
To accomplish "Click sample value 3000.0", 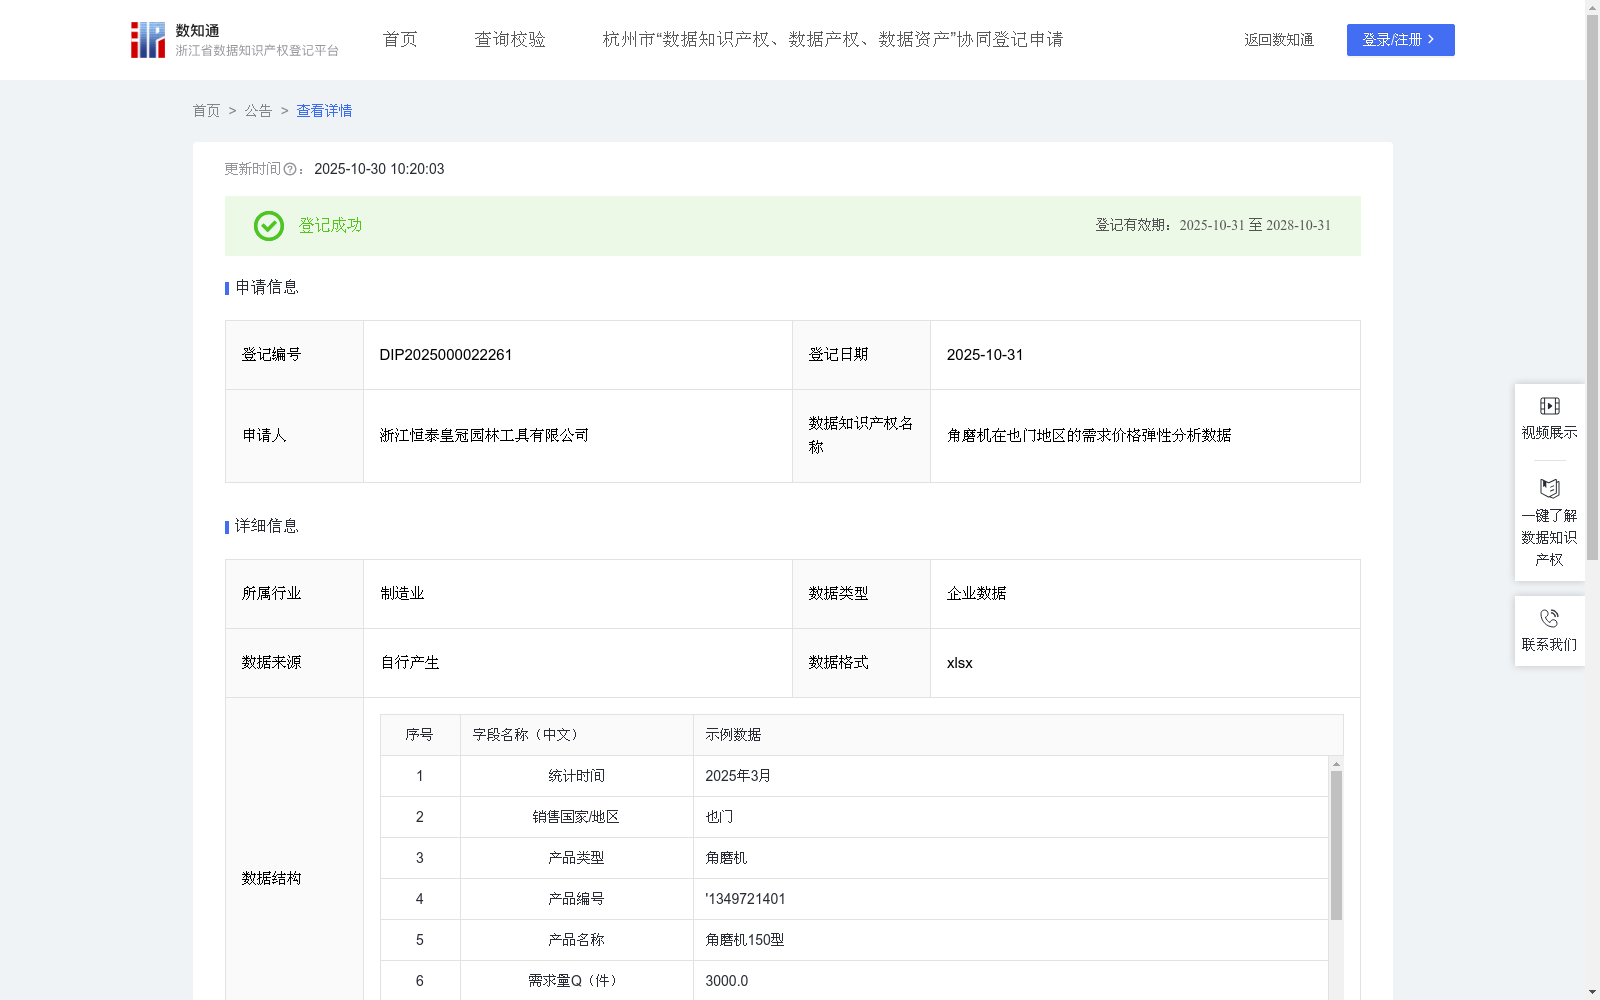I will tap(727, 981).
